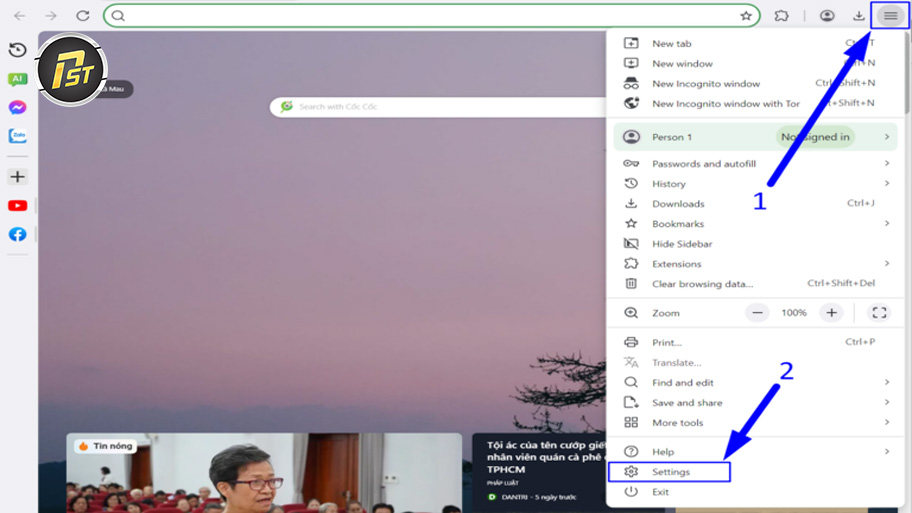Click the 100% zoom value
Viewport: 912px width, 513px height.
794,313
